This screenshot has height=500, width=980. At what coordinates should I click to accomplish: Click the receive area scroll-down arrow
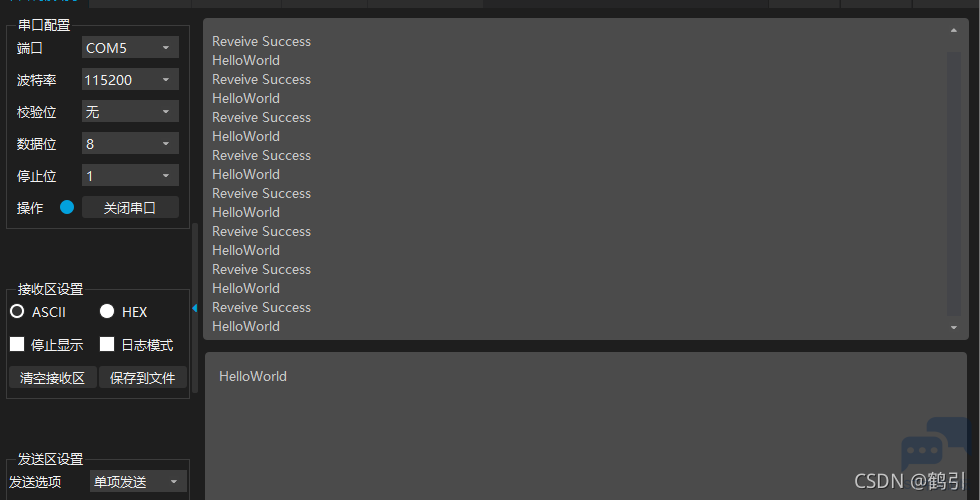(954, 328)
